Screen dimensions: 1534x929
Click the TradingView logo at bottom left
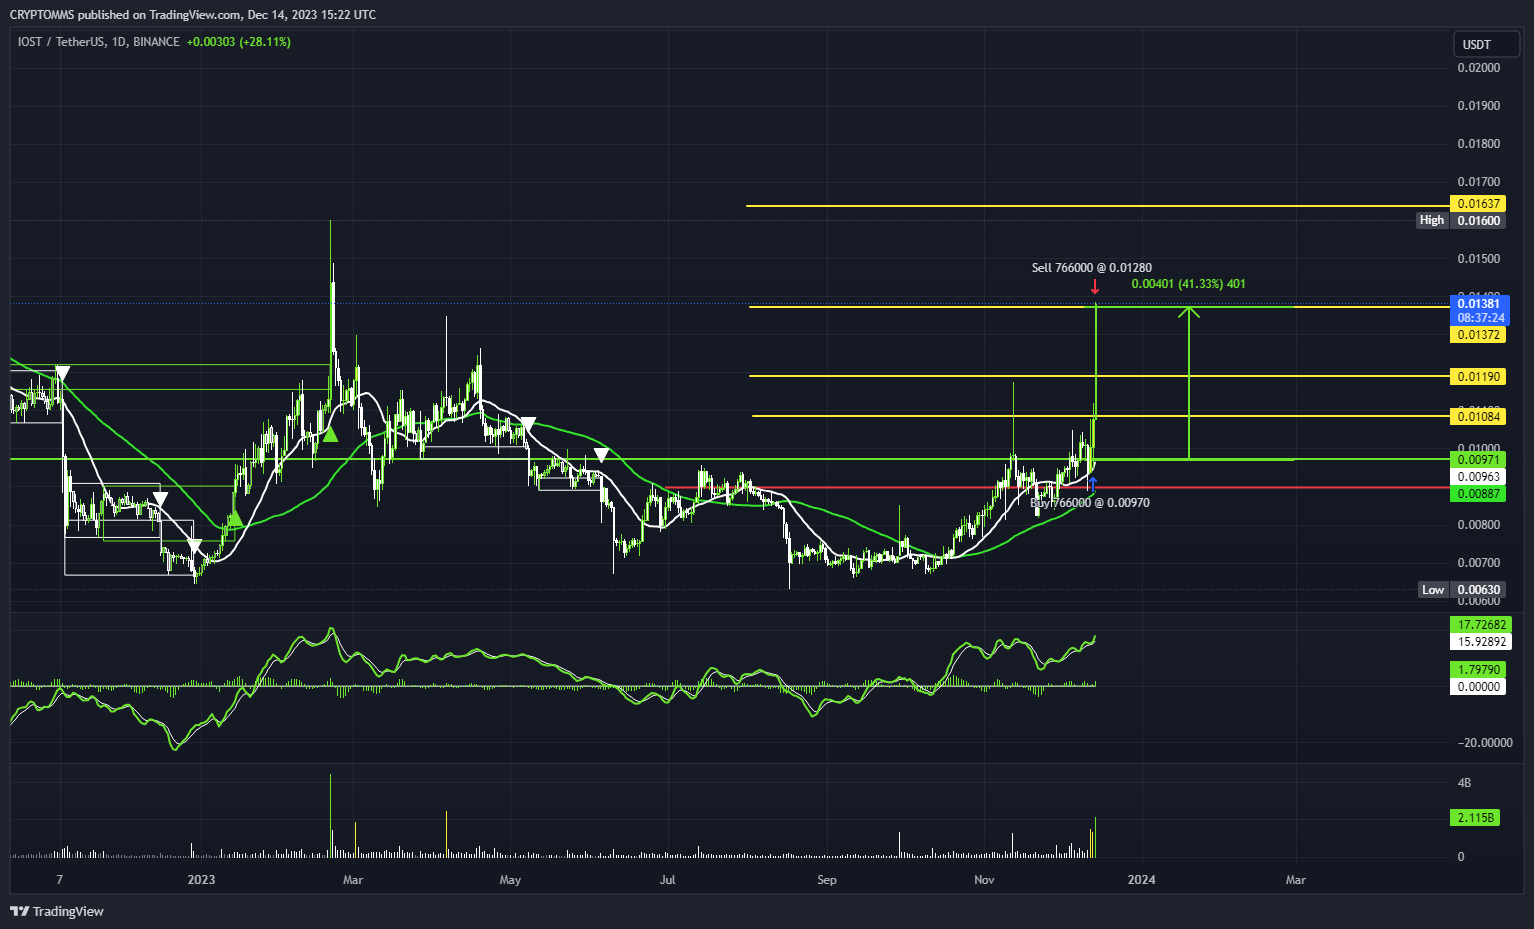(x=57, y=911)
